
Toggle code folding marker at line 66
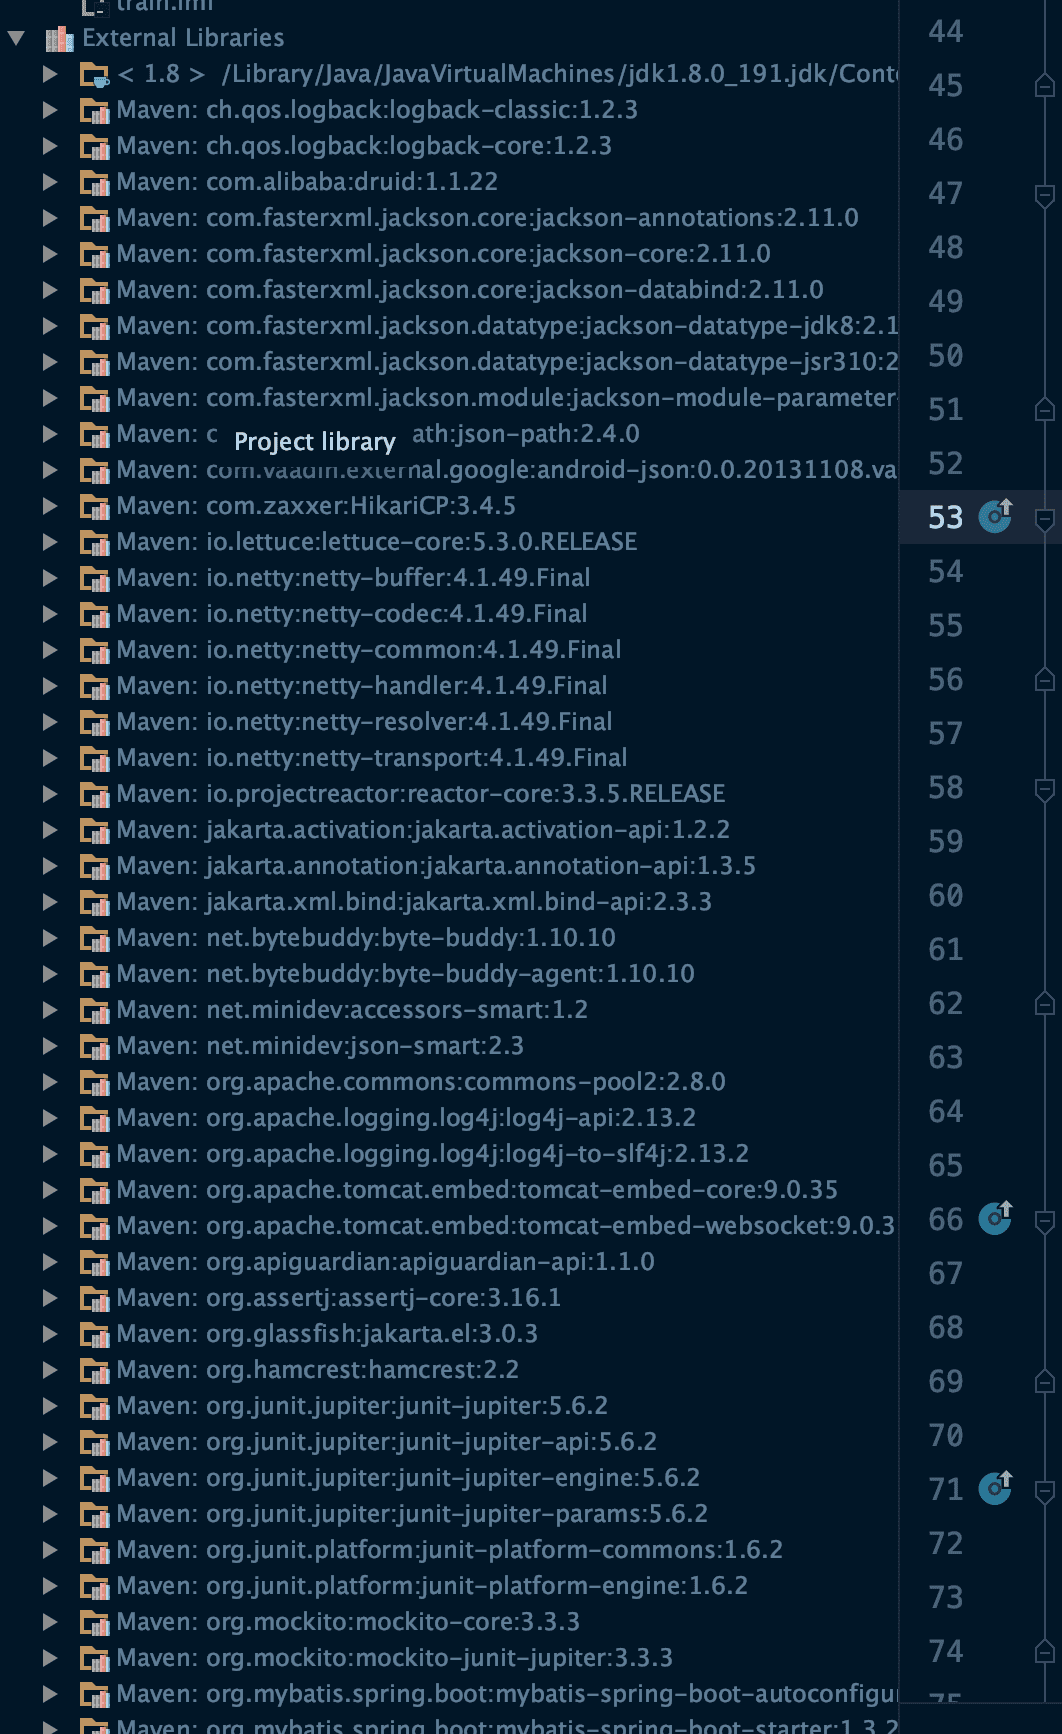pos(1044,1221)
